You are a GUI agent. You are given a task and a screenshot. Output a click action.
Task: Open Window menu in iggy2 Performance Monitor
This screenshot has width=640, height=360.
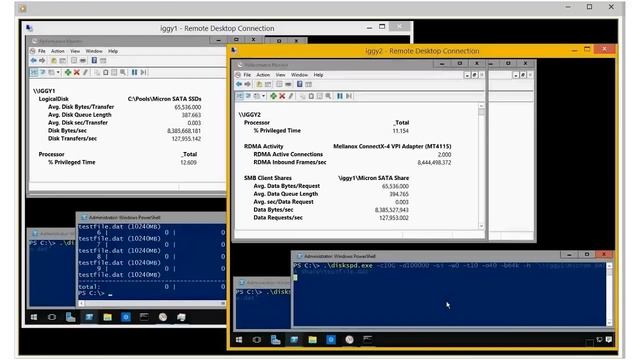point(299,75)
